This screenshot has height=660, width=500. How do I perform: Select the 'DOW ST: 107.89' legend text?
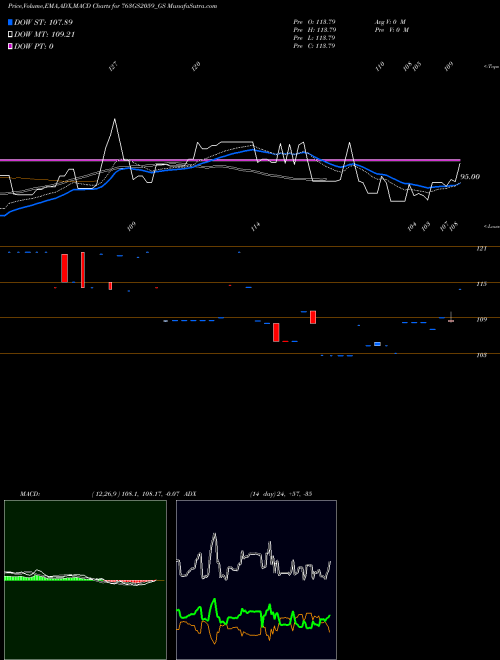click(43, 22)
